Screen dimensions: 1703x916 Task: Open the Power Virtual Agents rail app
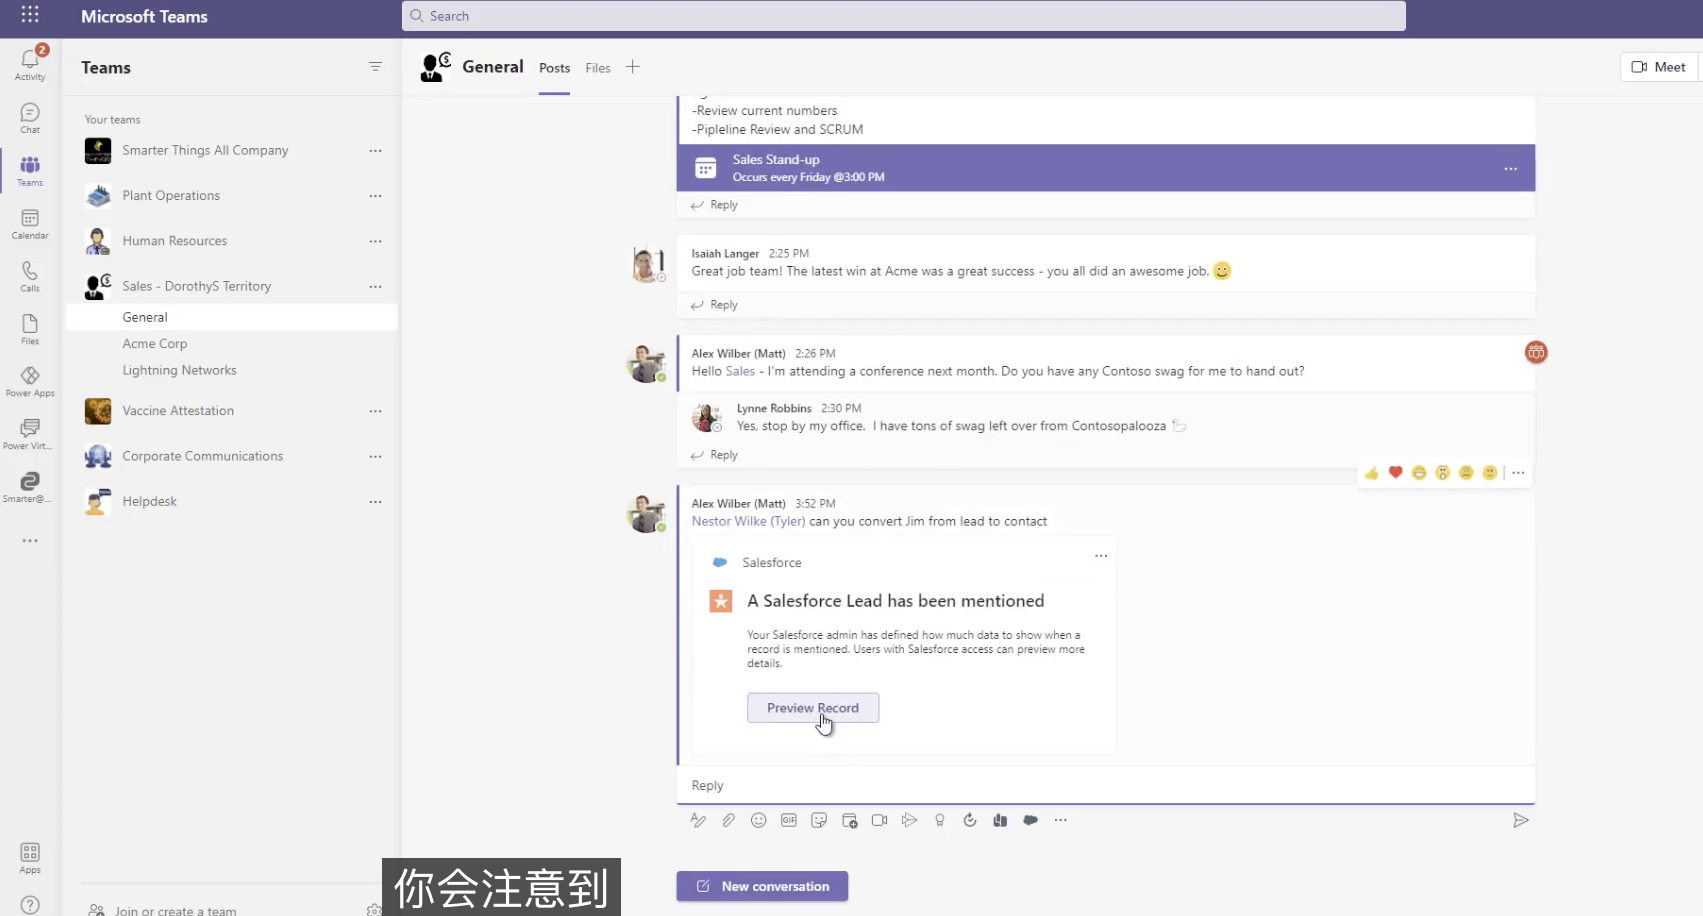coord(30,434)
